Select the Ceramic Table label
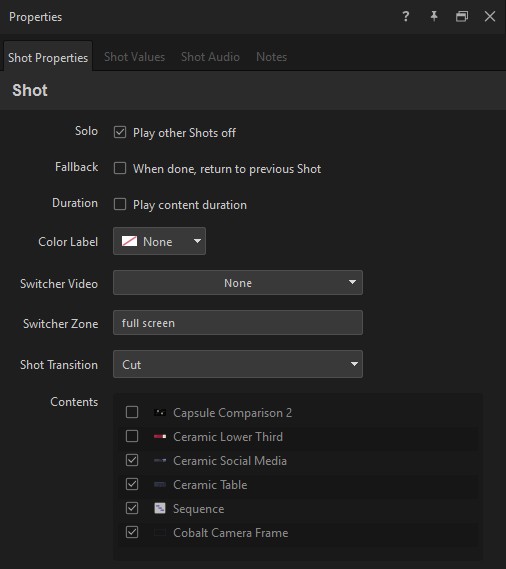 click(x=210, y=484)
